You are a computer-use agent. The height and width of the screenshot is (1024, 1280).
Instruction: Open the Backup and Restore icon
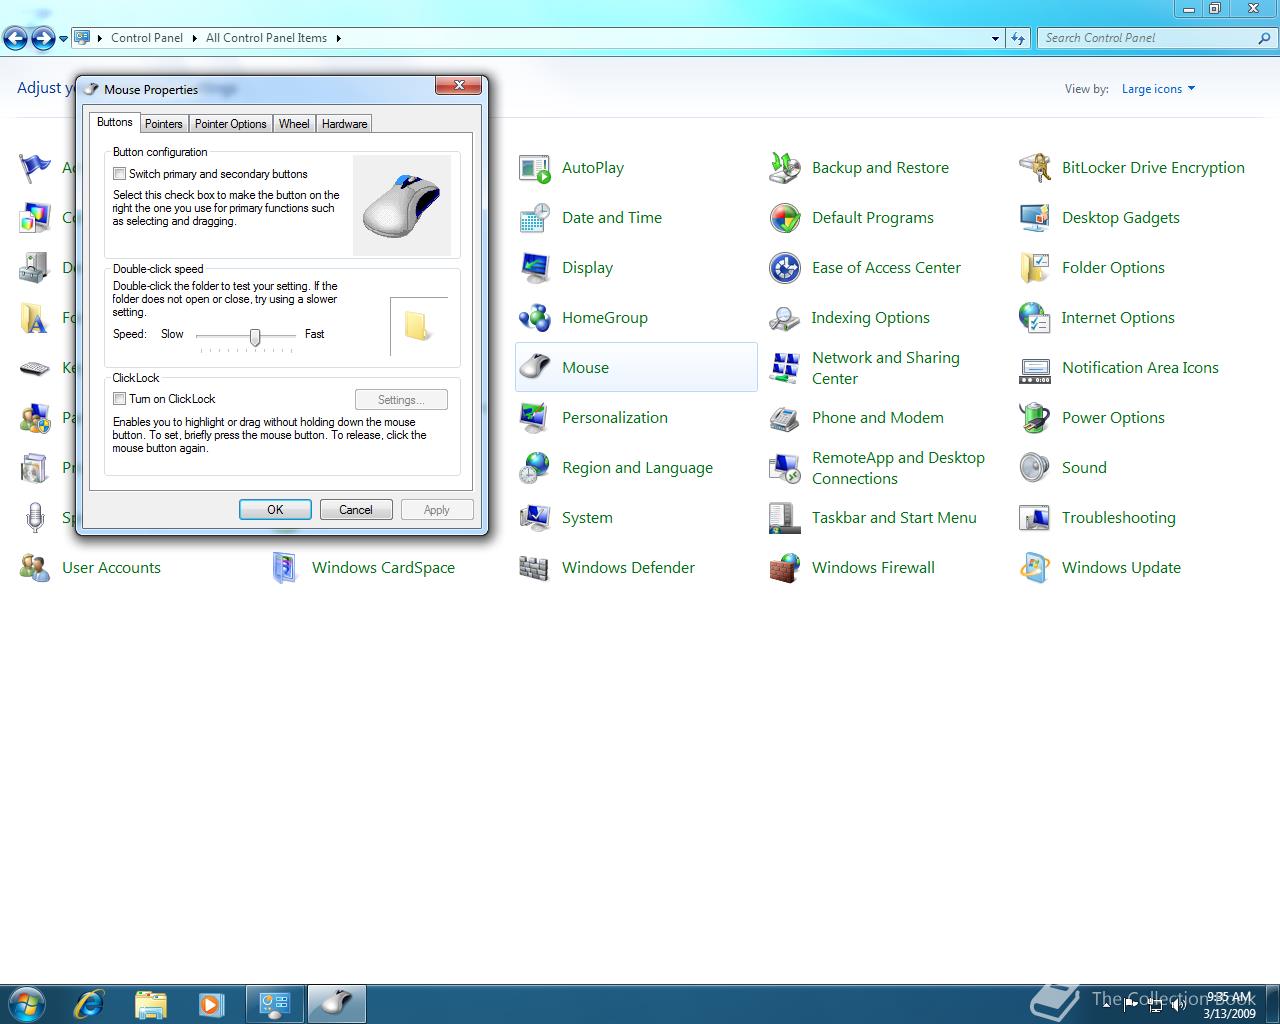(x=784, y=168)
